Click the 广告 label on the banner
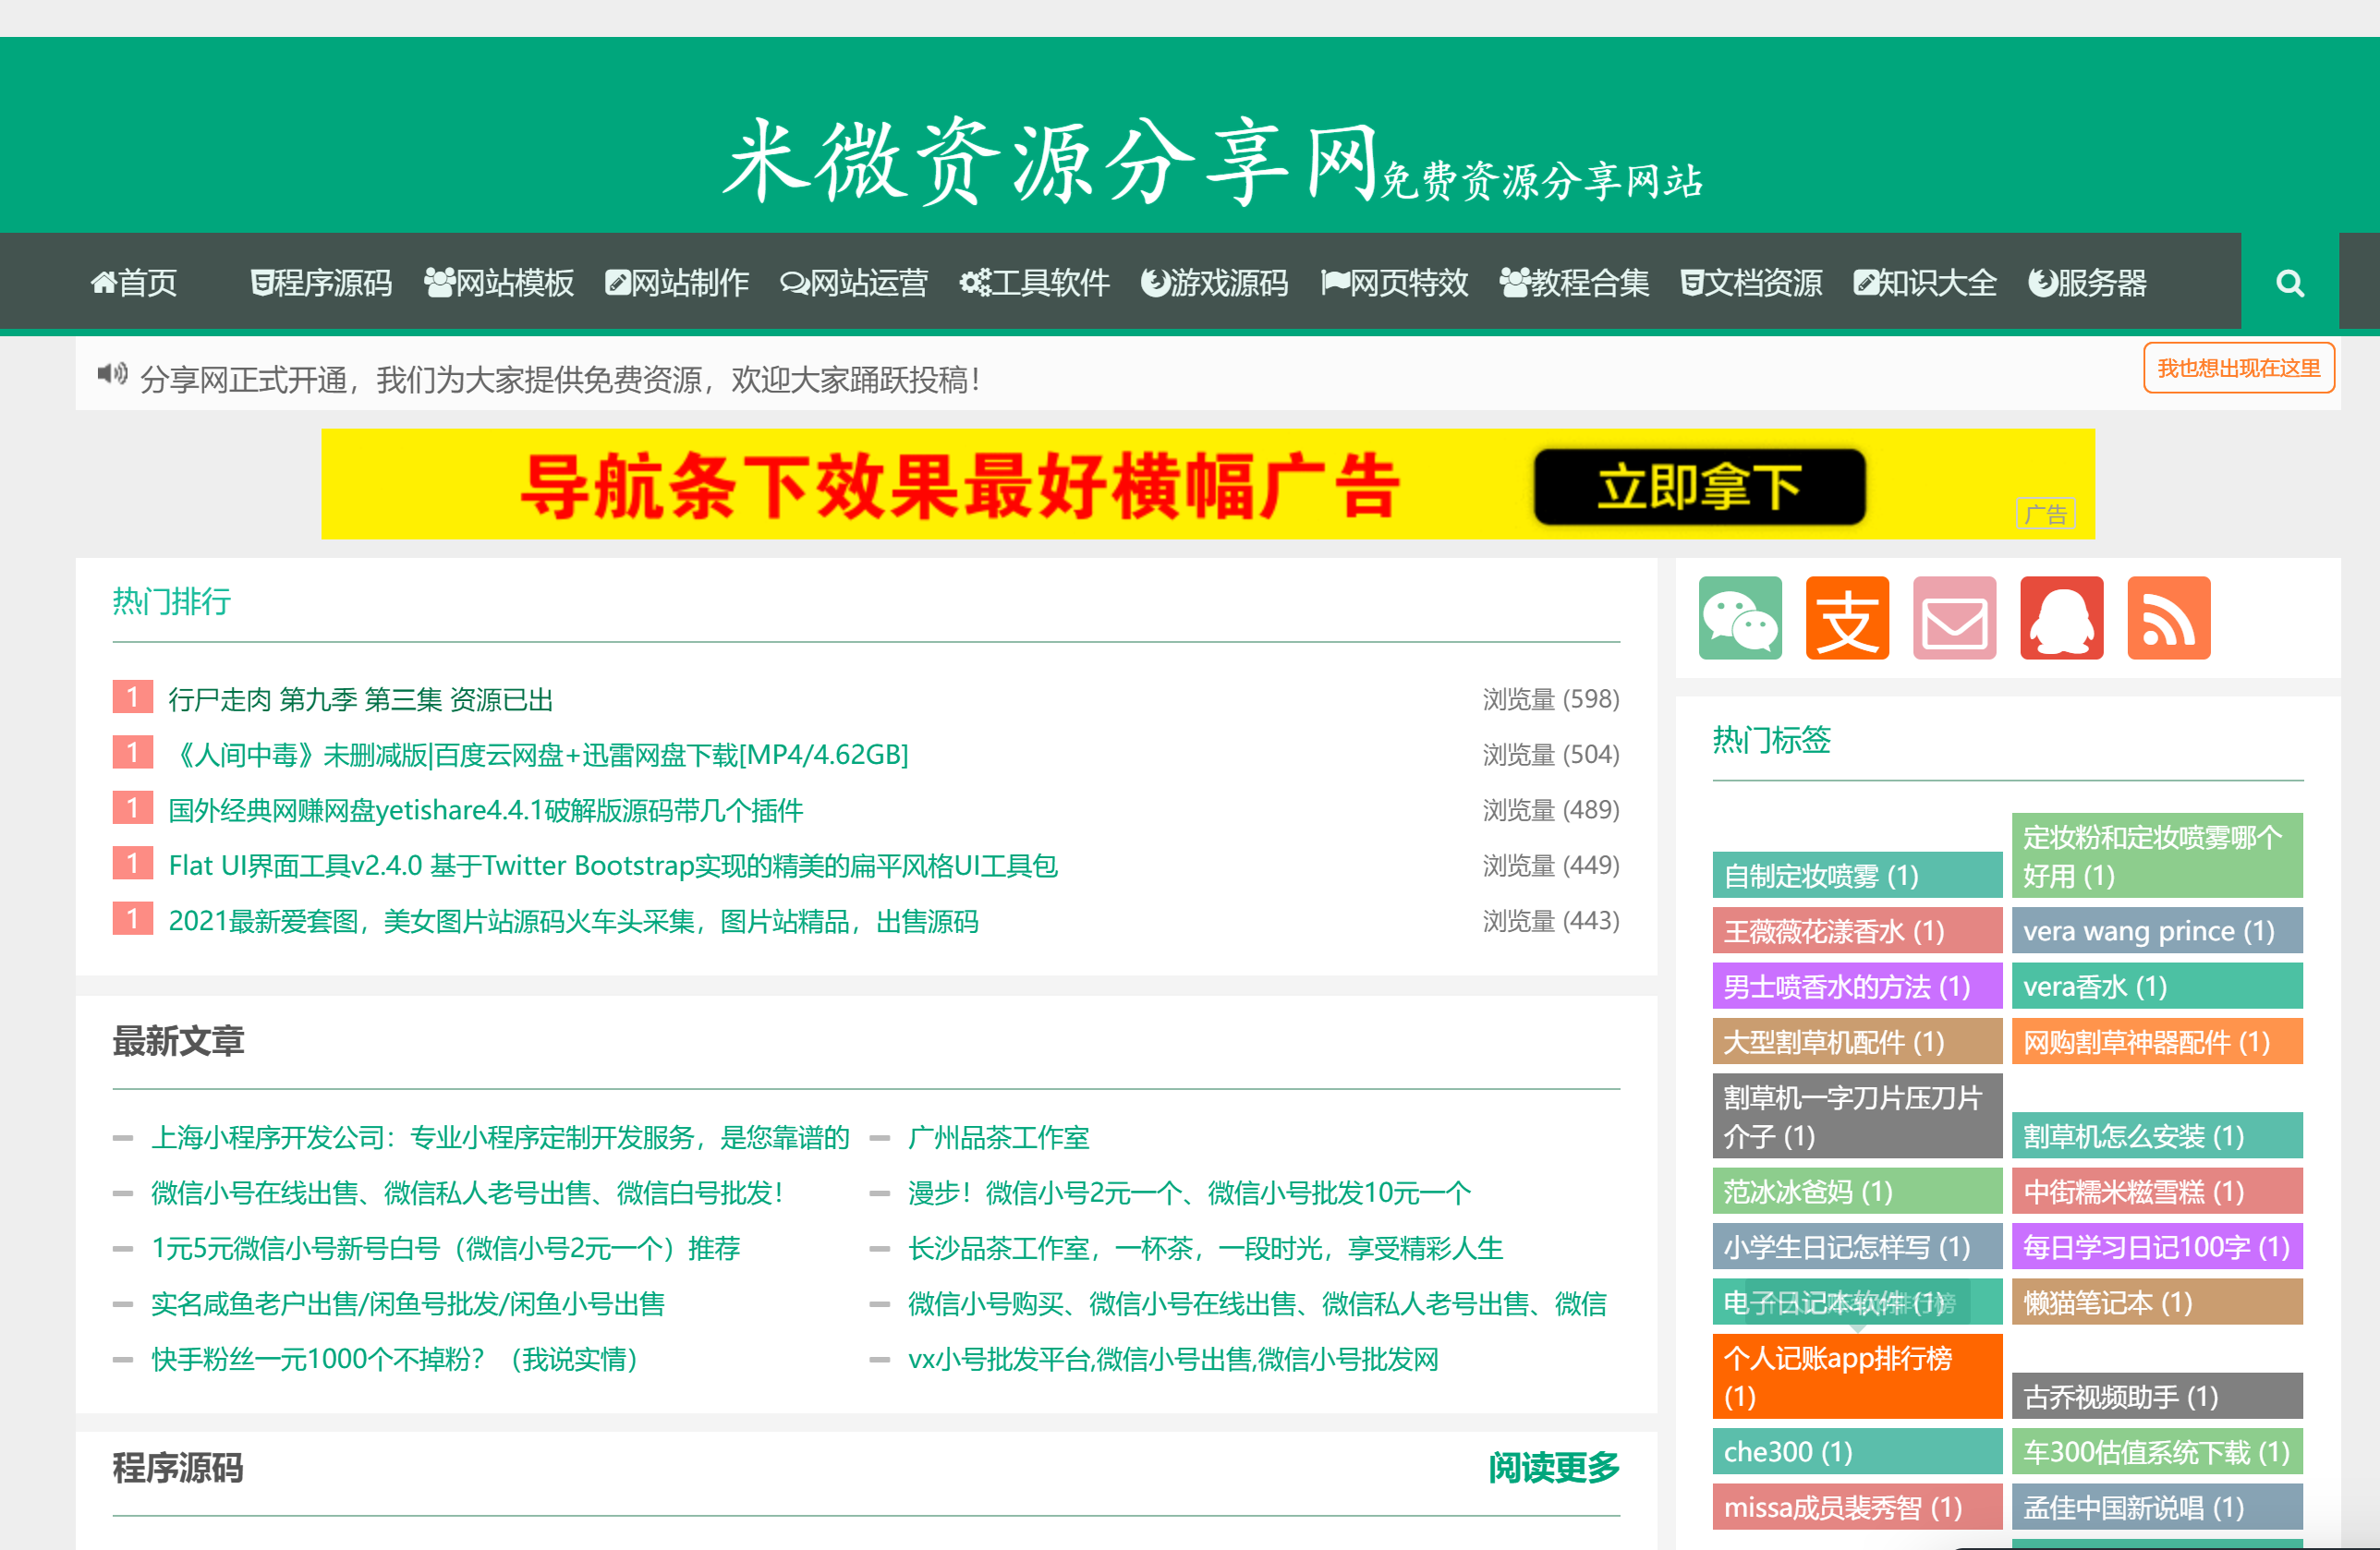Image resolution: width=2380 pixels, height=1550 pixels. (2045, 514)
